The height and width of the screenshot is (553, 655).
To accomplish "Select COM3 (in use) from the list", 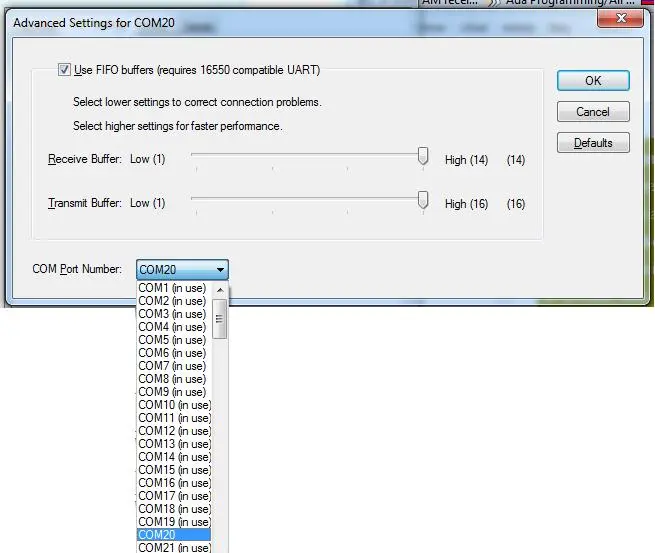I will (172, 314).
